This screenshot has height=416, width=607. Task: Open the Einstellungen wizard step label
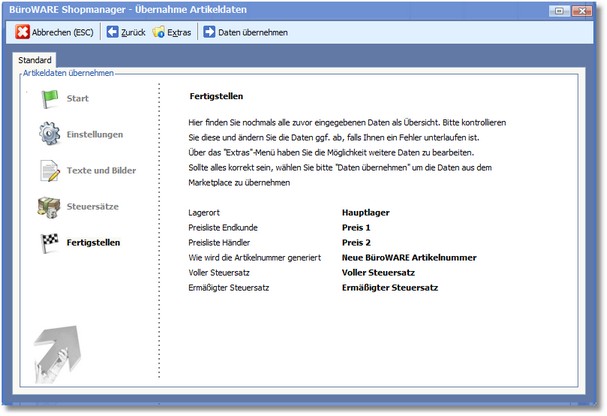[x=95, y=134]
